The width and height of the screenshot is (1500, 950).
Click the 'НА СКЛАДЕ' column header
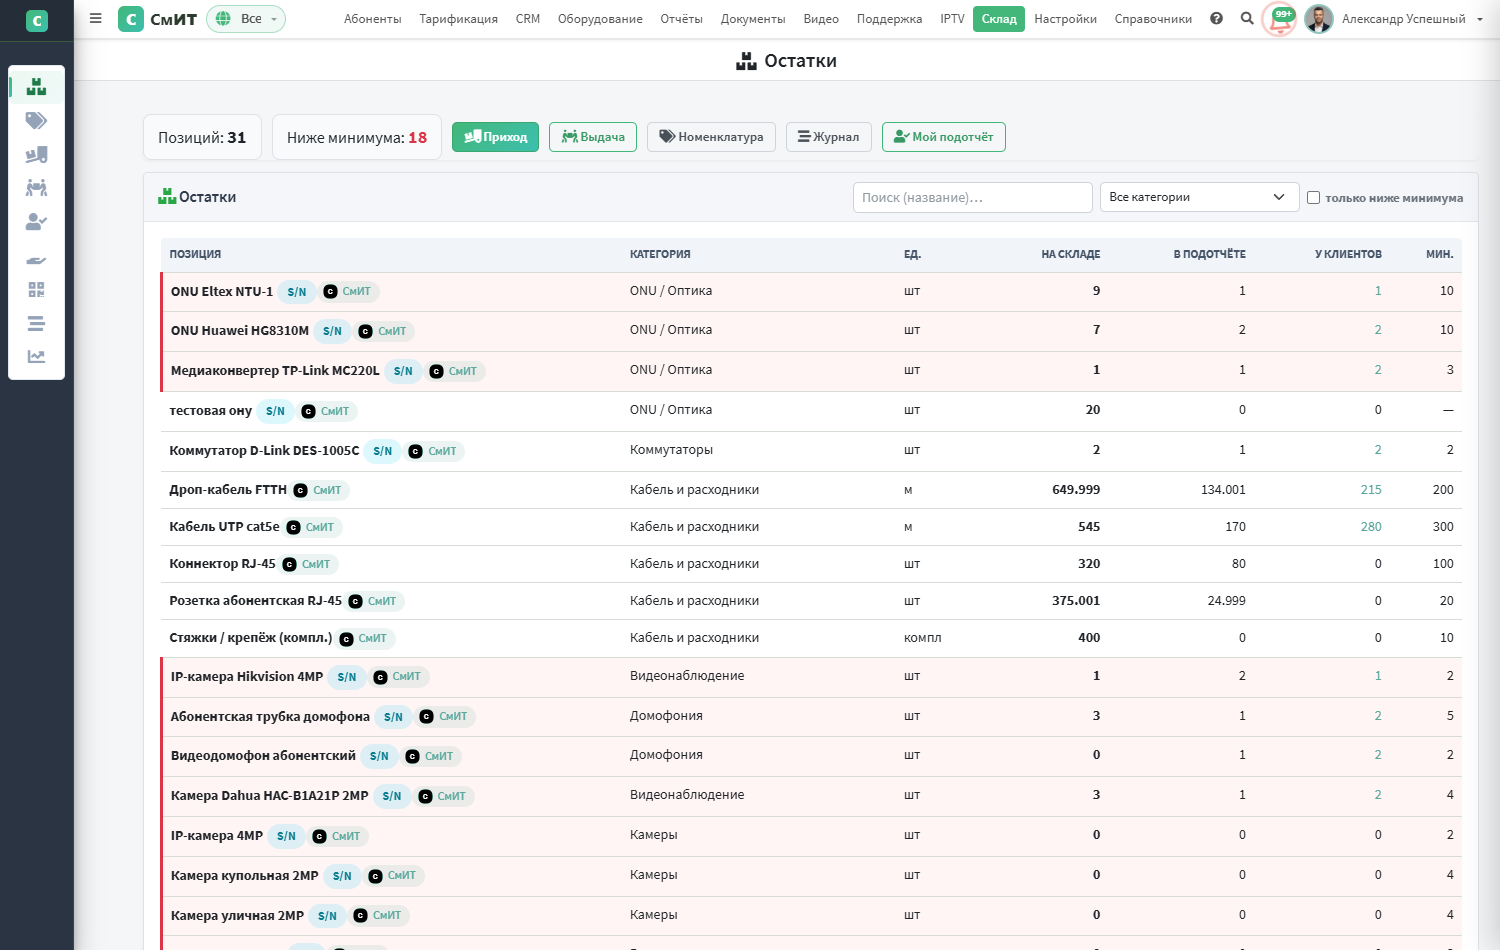point(1070,254)
